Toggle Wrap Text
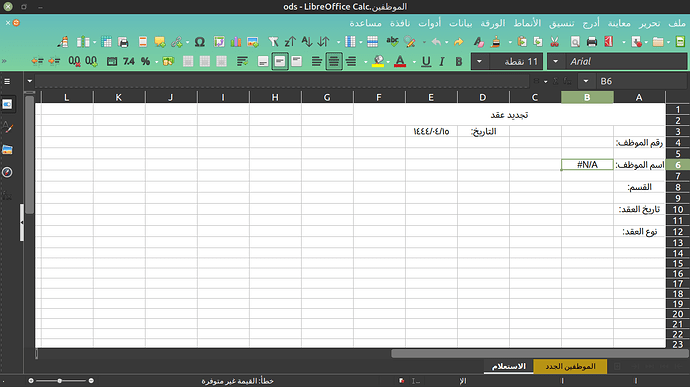This screenshot has height=387, width=690. [x=242, y=61]
